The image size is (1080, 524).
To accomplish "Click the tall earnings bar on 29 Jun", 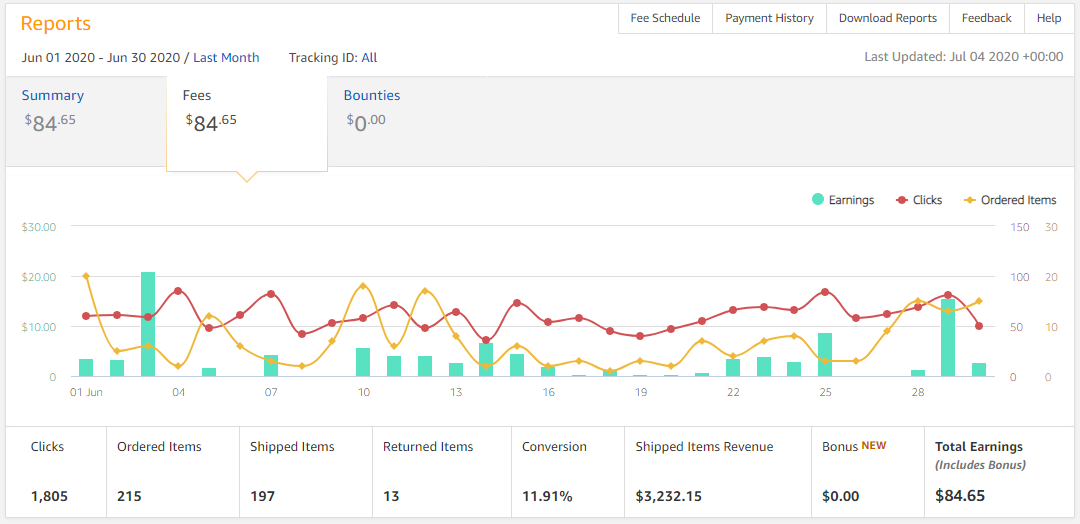I will pyautogui.click(x=948, y=337).
